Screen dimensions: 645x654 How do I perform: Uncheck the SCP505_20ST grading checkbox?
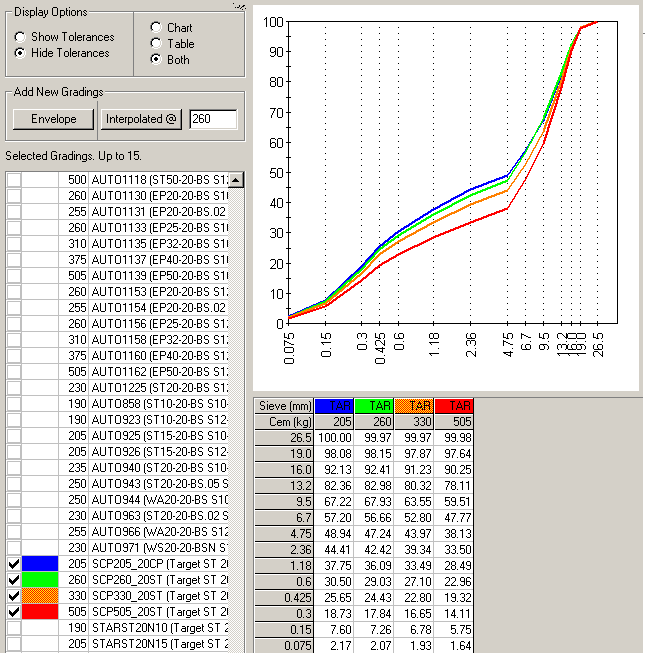coord(14,611)
